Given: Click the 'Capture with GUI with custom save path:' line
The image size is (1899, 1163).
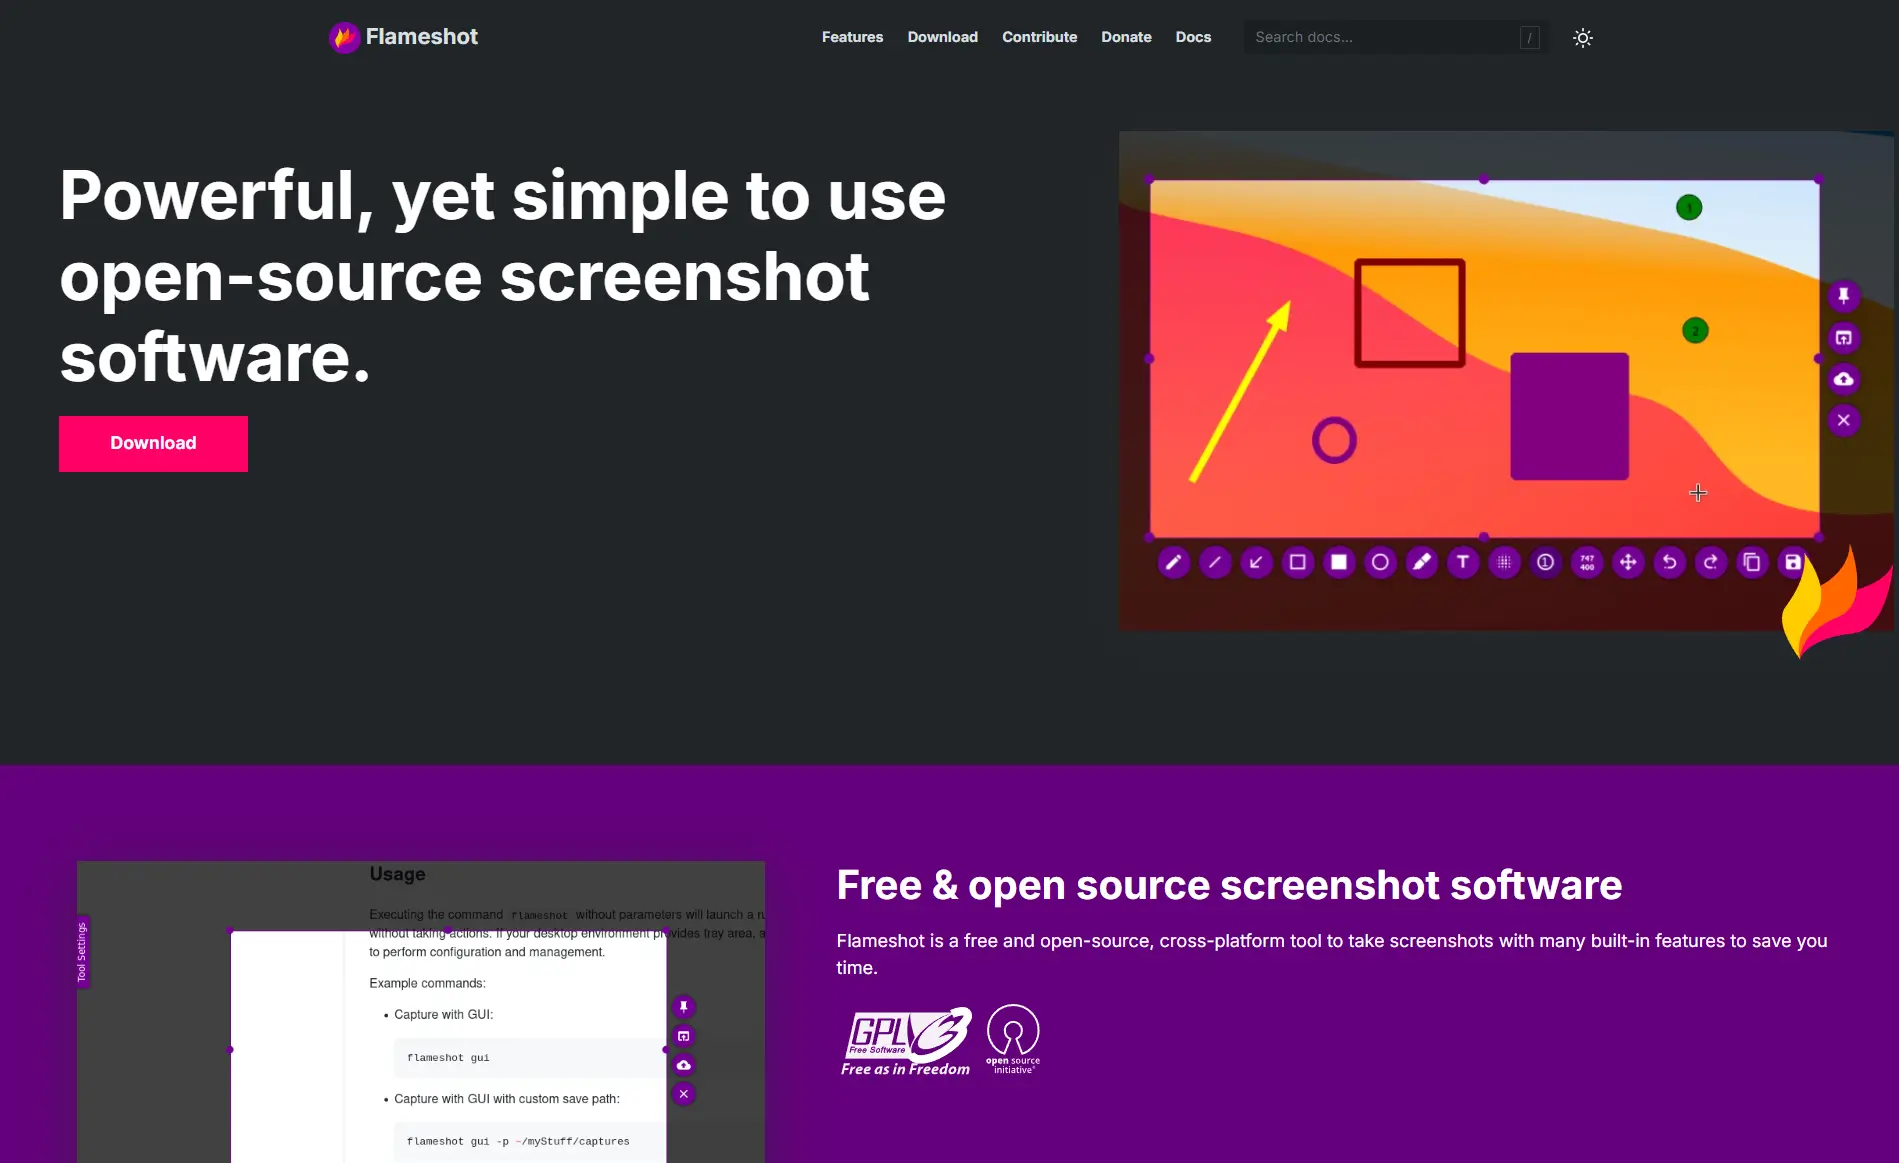Looking at the screenshot, I should tap(507, 1099).
